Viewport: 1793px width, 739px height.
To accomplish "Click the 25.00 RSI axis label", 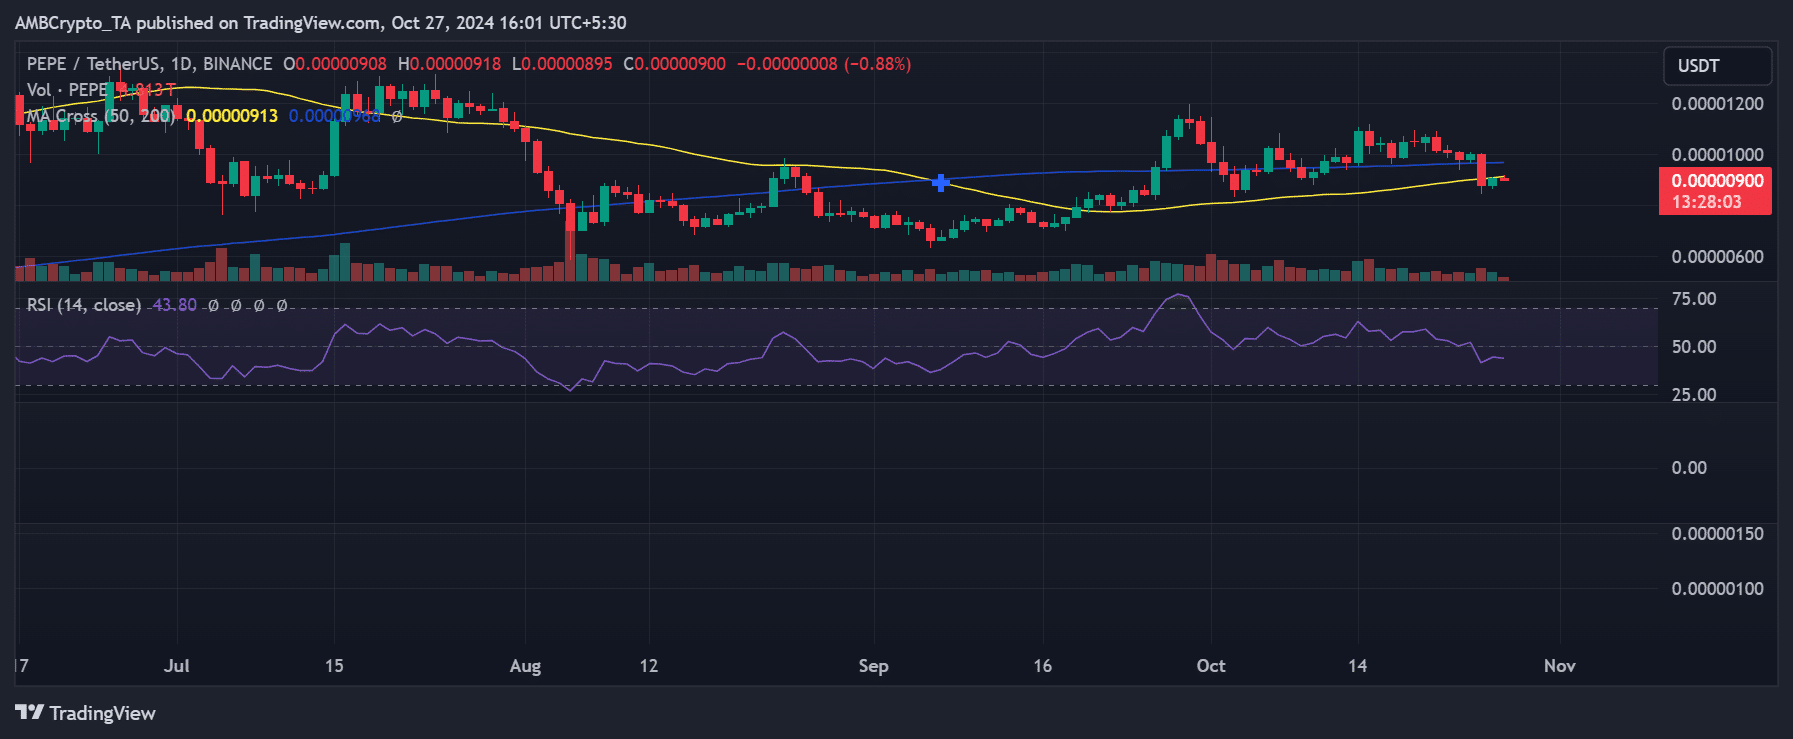I will pos(1694,395).
